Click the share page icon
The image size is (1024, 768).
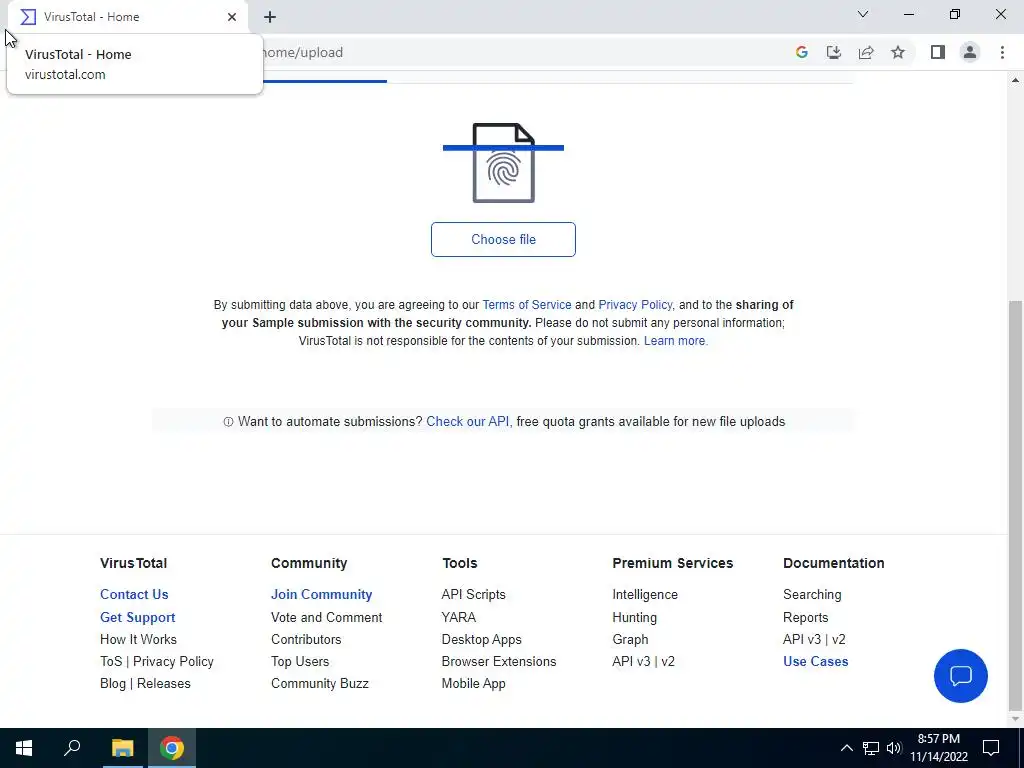click(866, 52)
